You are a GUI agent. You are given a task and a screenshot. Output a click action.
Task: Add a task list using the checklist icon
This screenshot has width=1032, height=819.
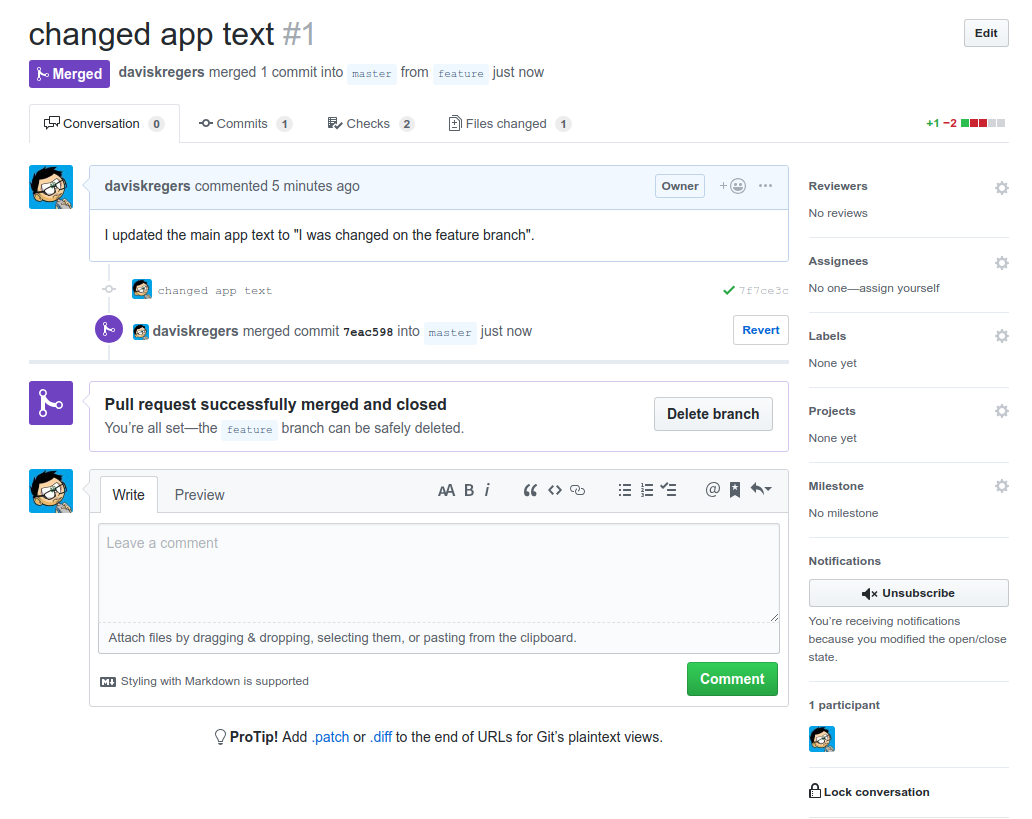[x=669, y=490]
